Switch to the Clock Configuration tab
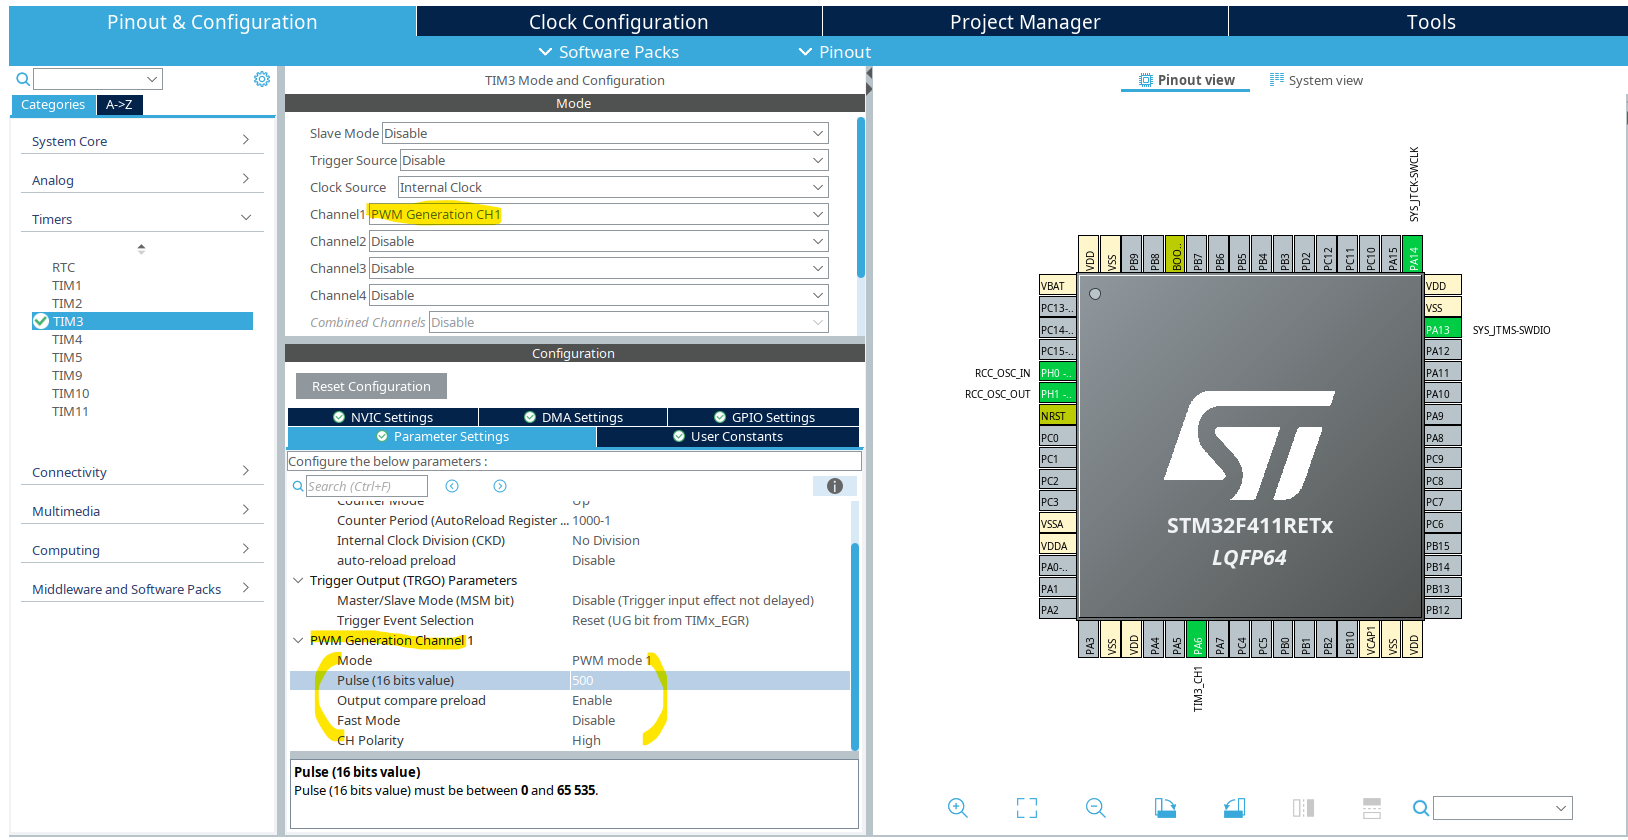1628x840 pixels. (x=619, y=22)
